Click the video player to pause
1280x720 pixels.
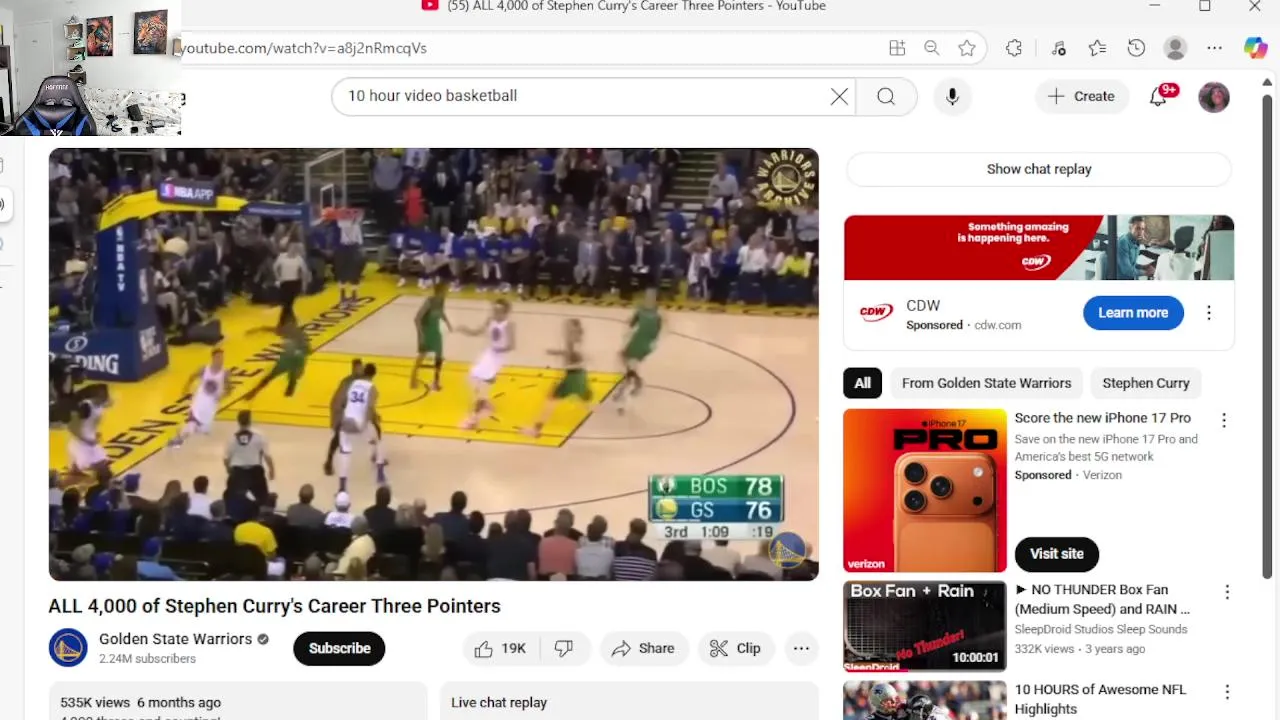pyautogui.click(x=434, y=364)
